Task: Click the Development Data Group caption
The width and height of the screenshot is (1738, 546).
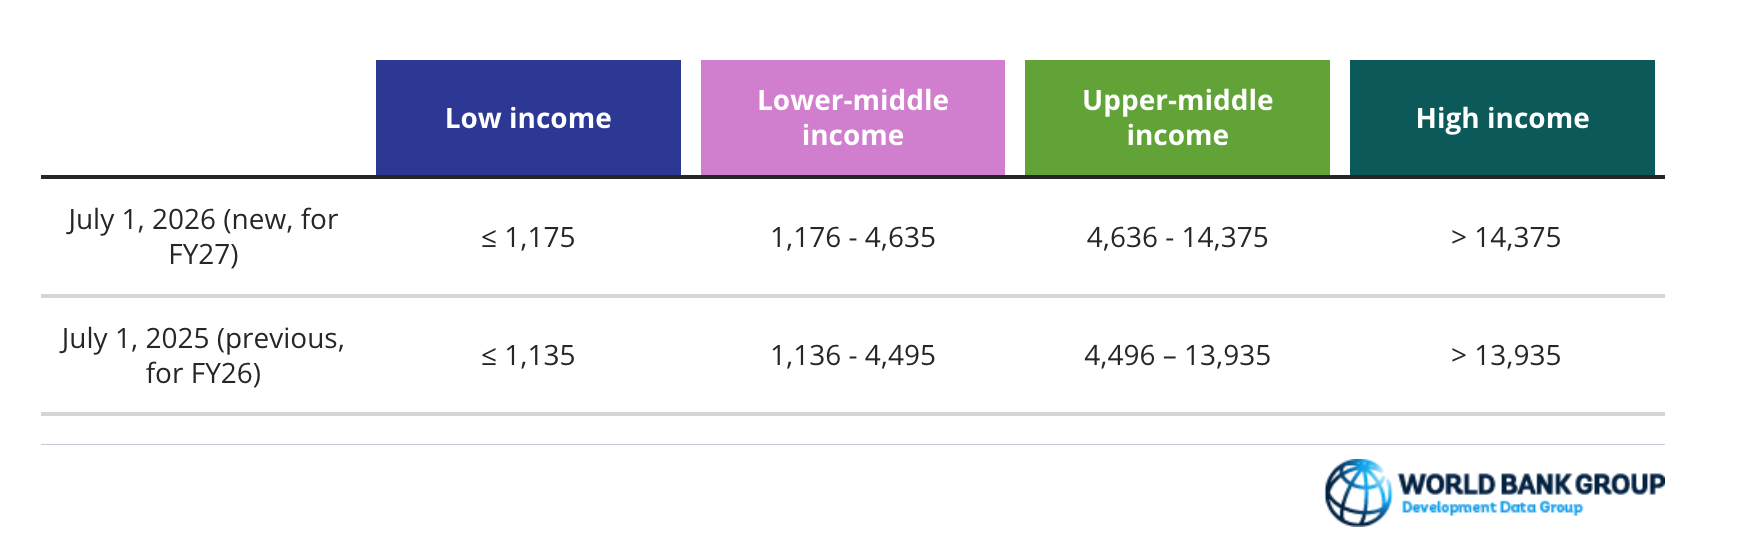Action: coord(1492,508)
